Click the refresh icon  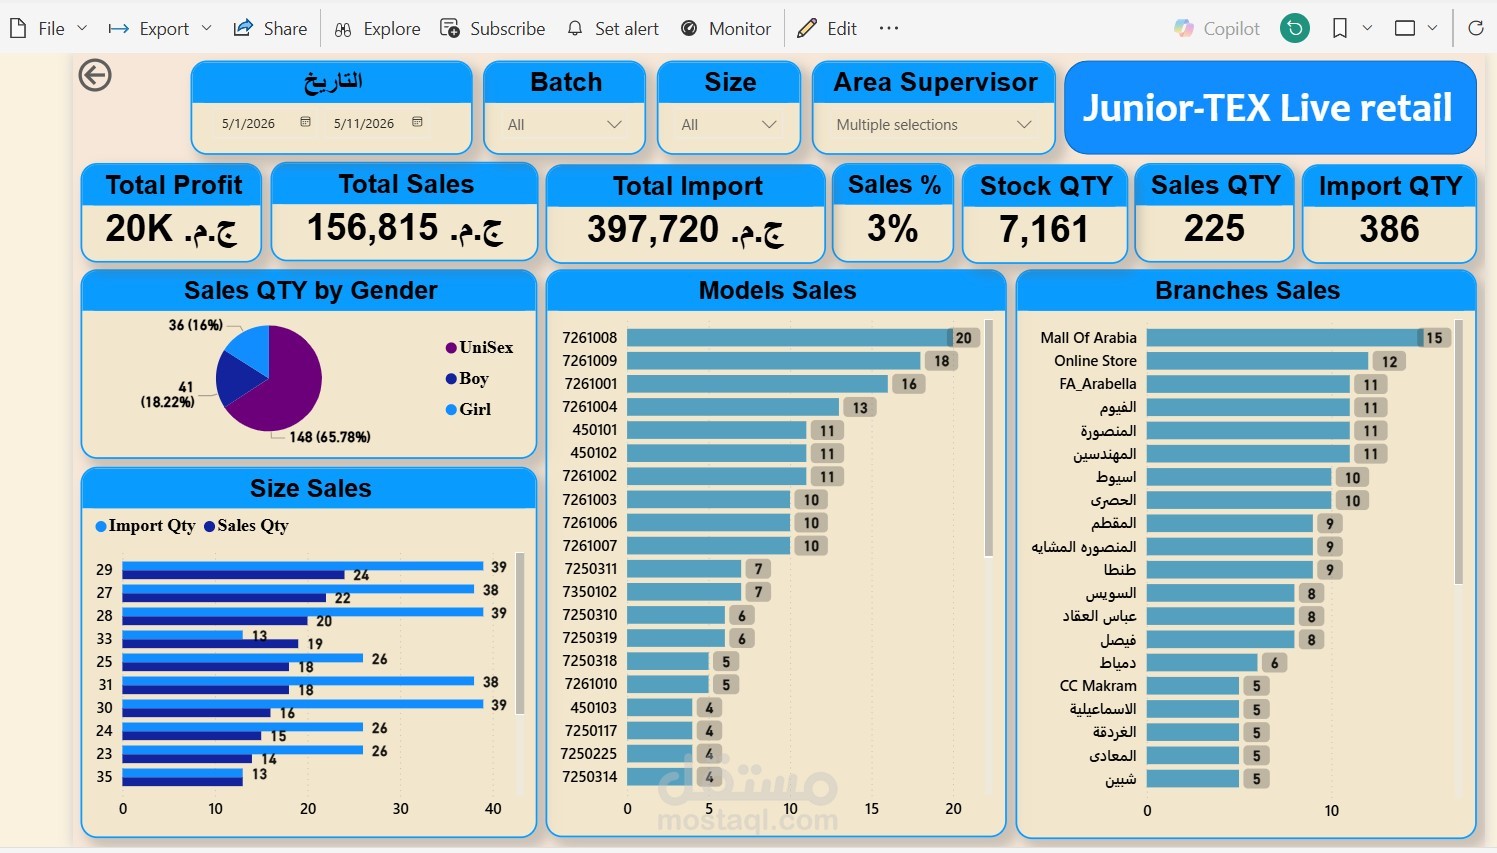(x=1475, y=29)
